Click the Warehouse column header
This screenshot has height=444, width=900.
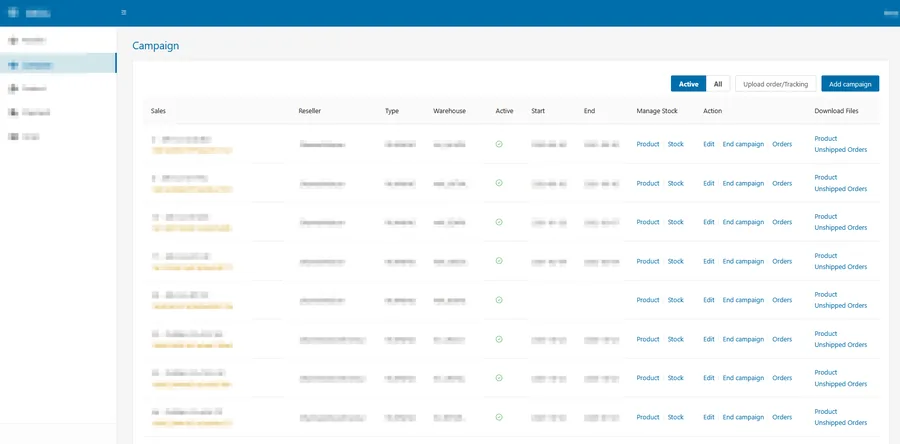click(x=449, y=111)
